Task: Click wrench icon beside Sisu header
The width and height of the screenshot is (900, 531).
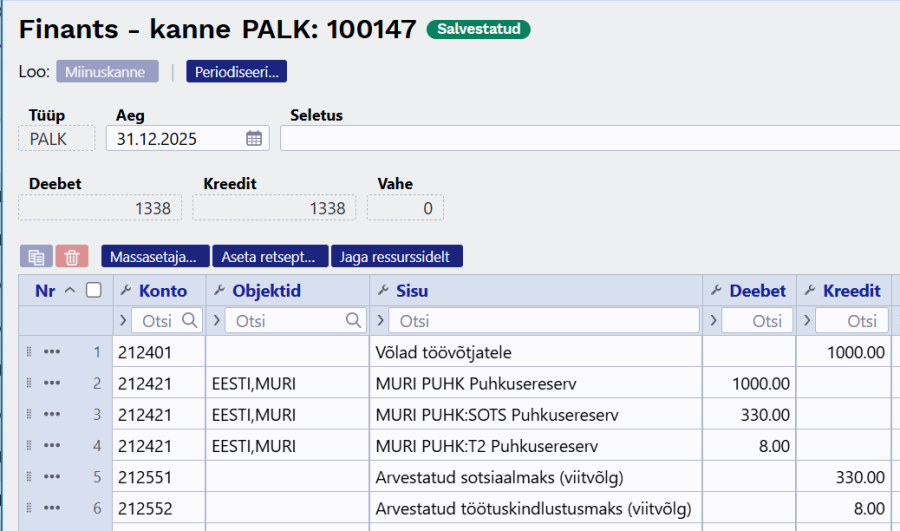Action: click(383, 291)
